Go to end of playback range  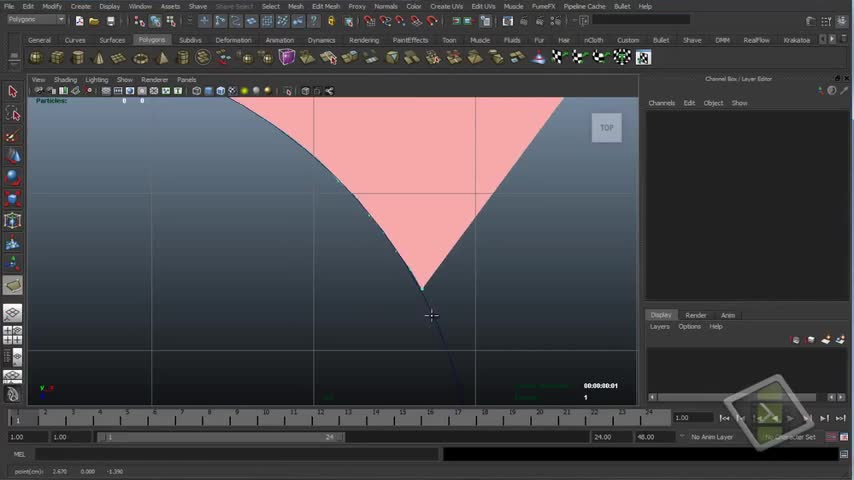point(840,418)
